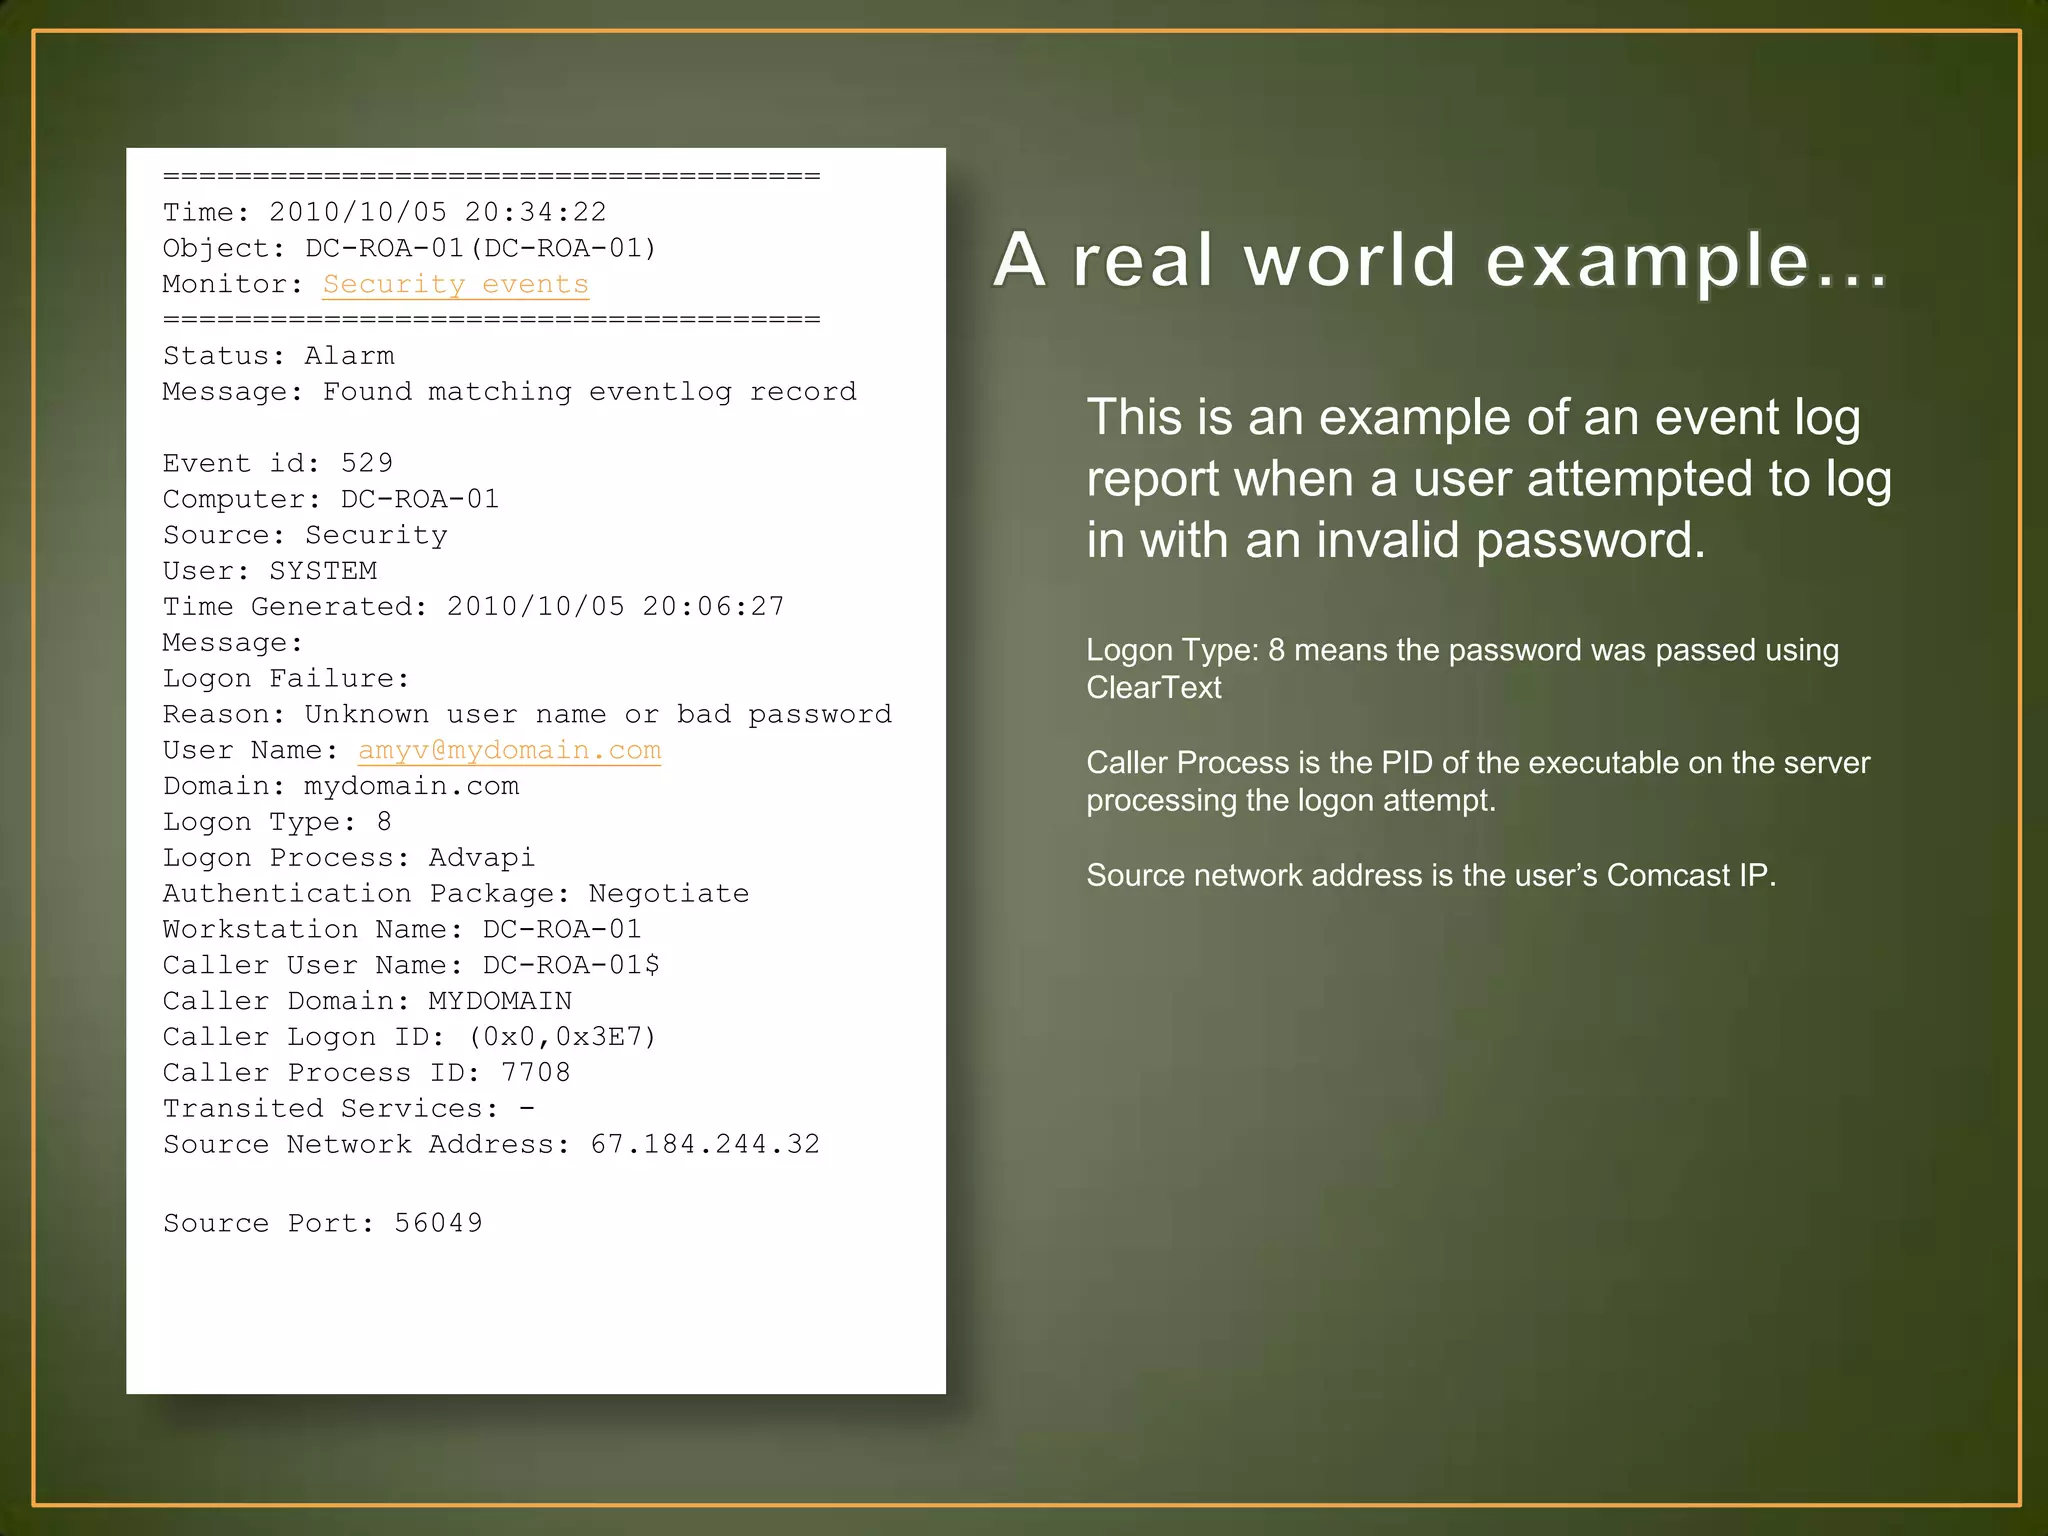Click the Event id: 529 line
This screenshot has width=2048, height=1536.
(x=278, y=463)
